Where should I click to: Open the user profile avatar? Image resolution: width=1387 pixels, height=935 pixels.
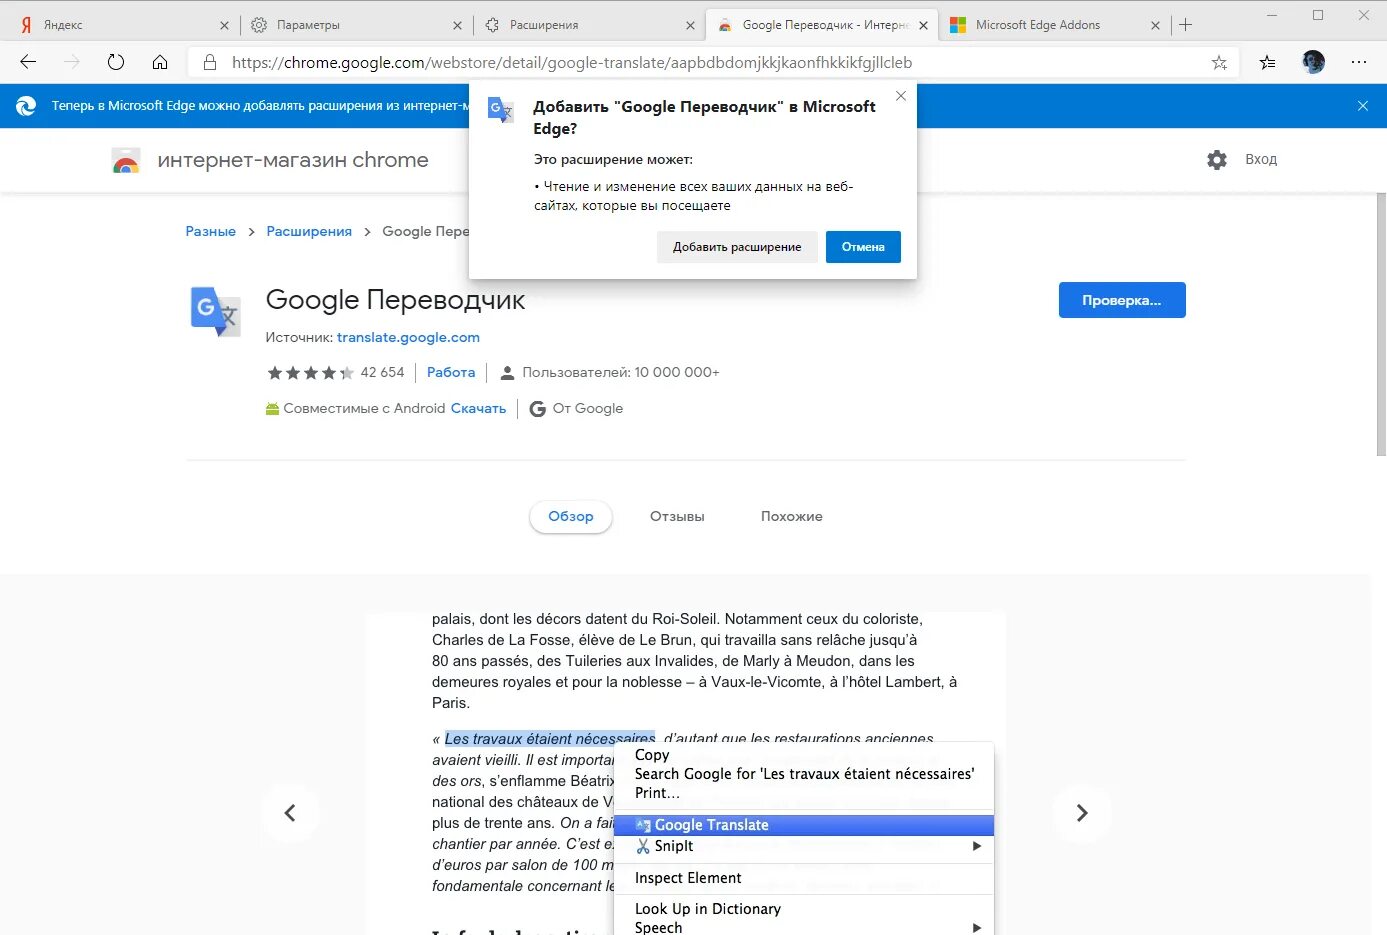tap(1313, 62)
